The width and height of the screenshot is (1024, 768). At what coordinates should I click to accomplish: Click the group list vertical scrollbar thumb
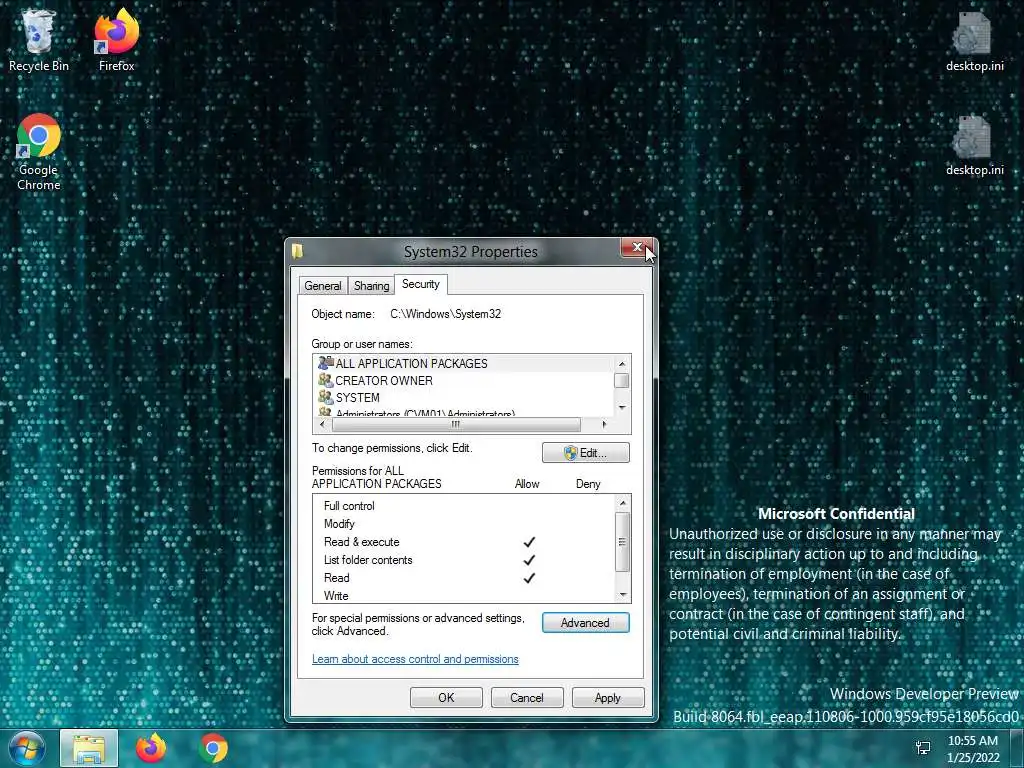click(x=622, y=380)
